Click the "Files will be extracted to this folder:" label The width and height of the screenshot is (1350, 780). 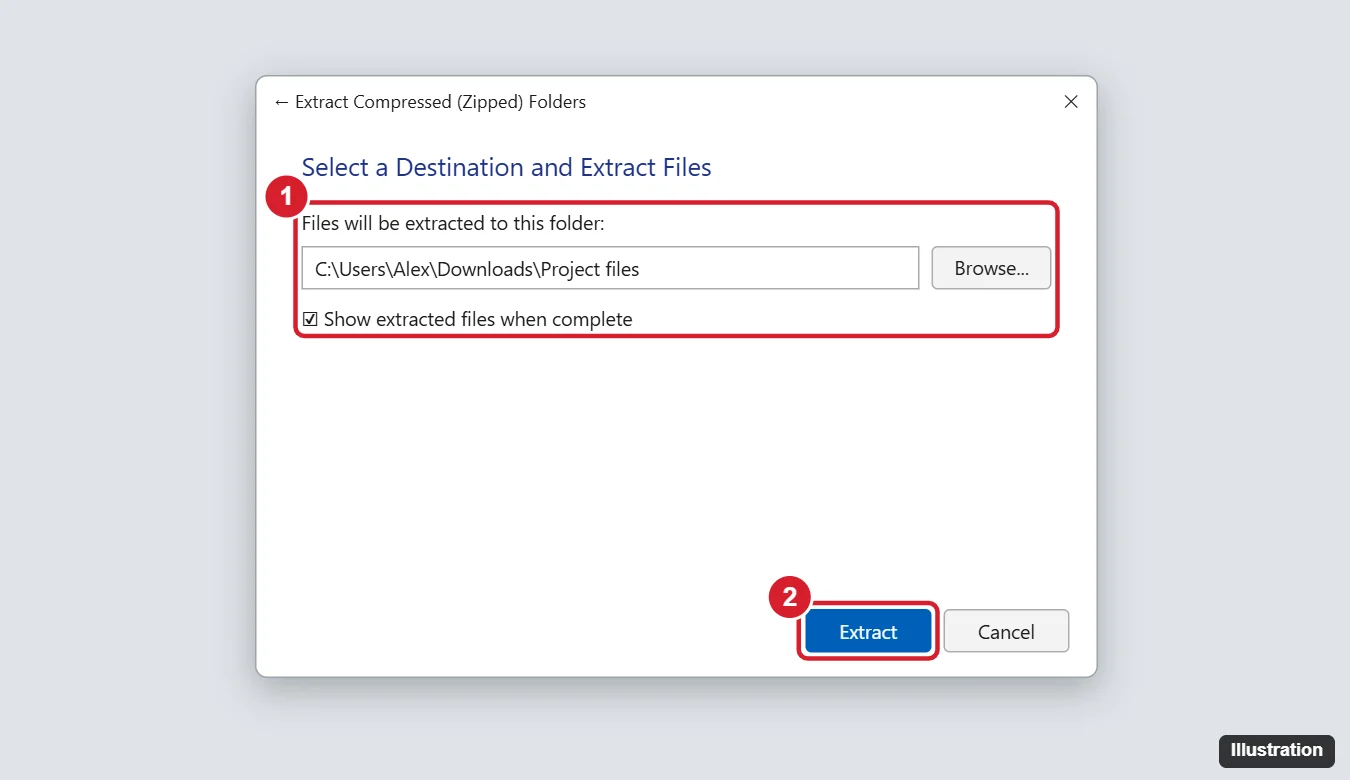pos(453,223)
